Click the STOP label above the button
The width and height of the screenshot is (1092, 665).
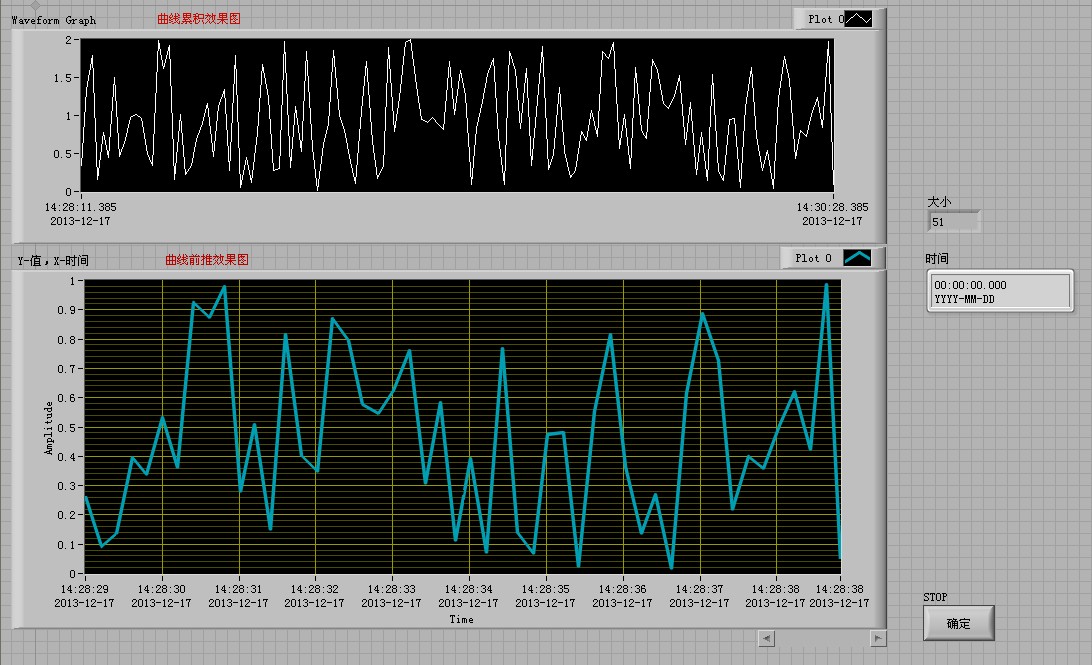tap(935, 597)
